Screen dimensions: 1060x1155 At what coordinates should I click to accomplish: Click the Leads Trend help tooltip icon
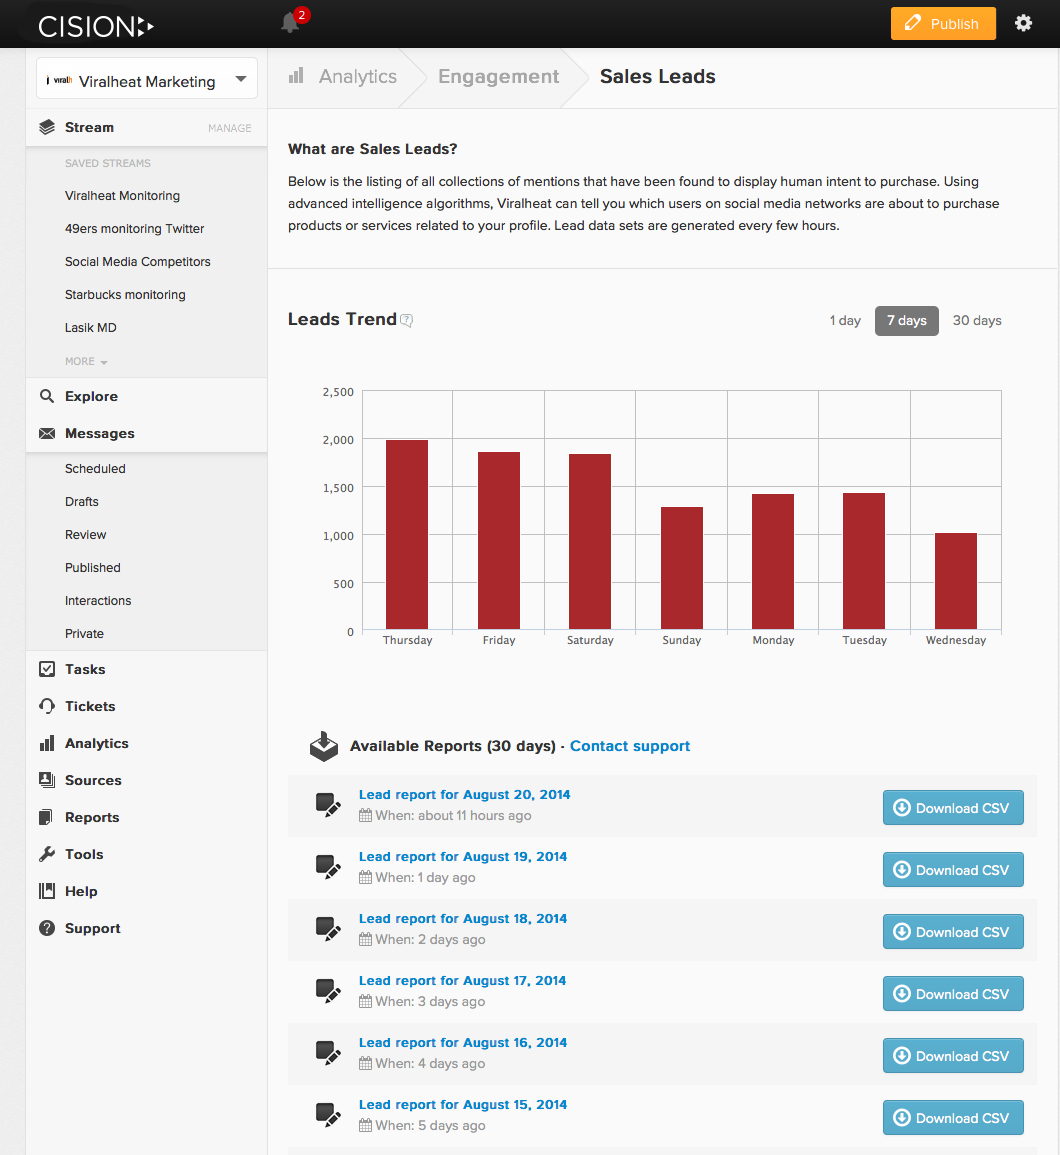tap(407, 320)
